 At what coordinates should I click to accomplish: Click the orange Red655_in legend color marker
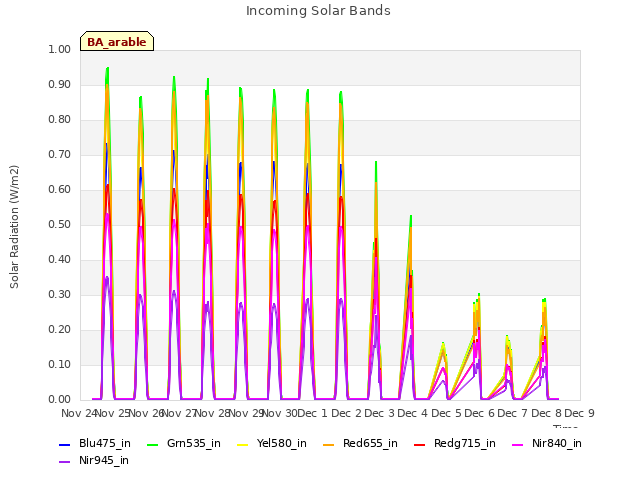coord(329,444)
